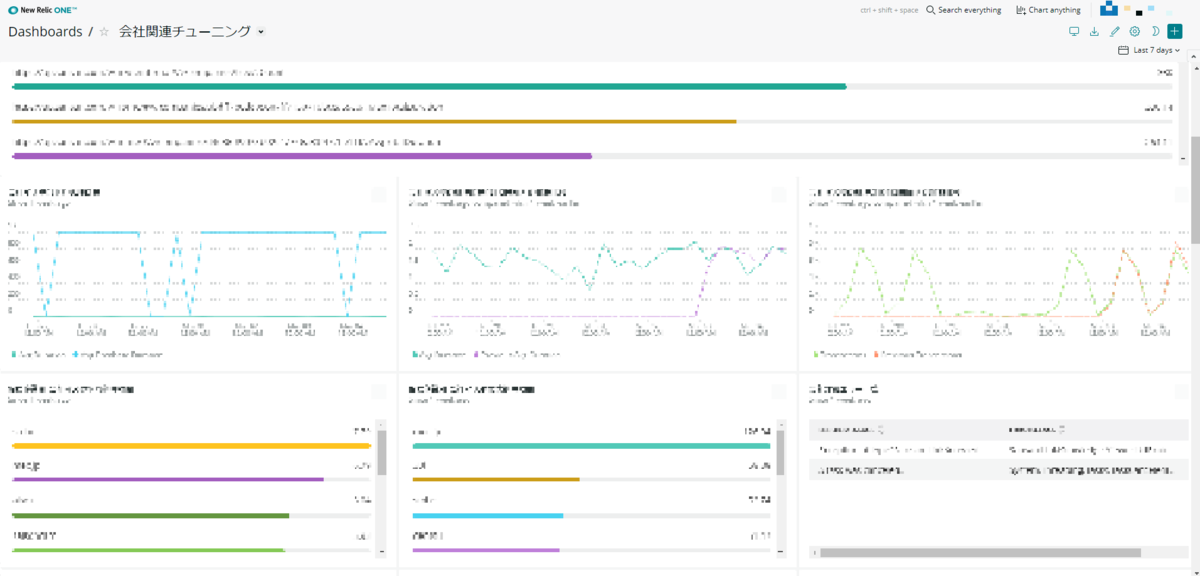
Task: Edit the dashboard with the pencil icon
Action: 1115,32
